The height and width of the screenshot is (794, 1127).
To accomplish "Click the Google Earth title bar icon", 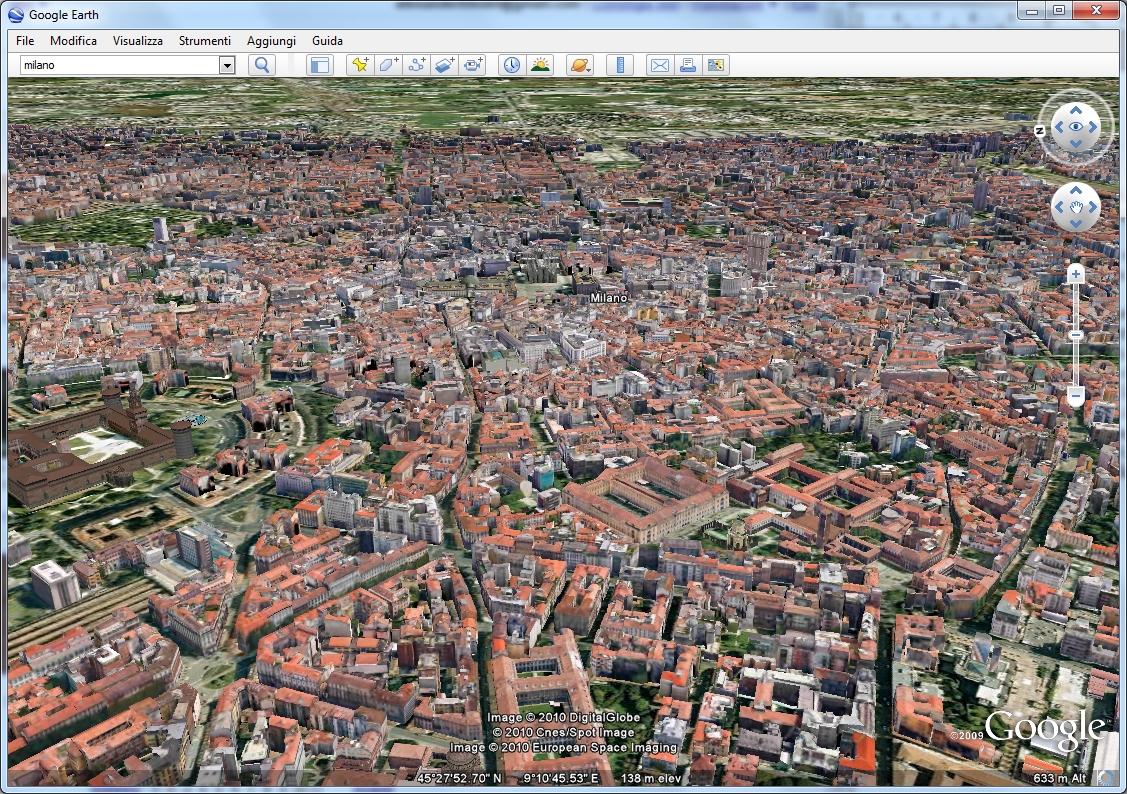I will coord(16,14).
